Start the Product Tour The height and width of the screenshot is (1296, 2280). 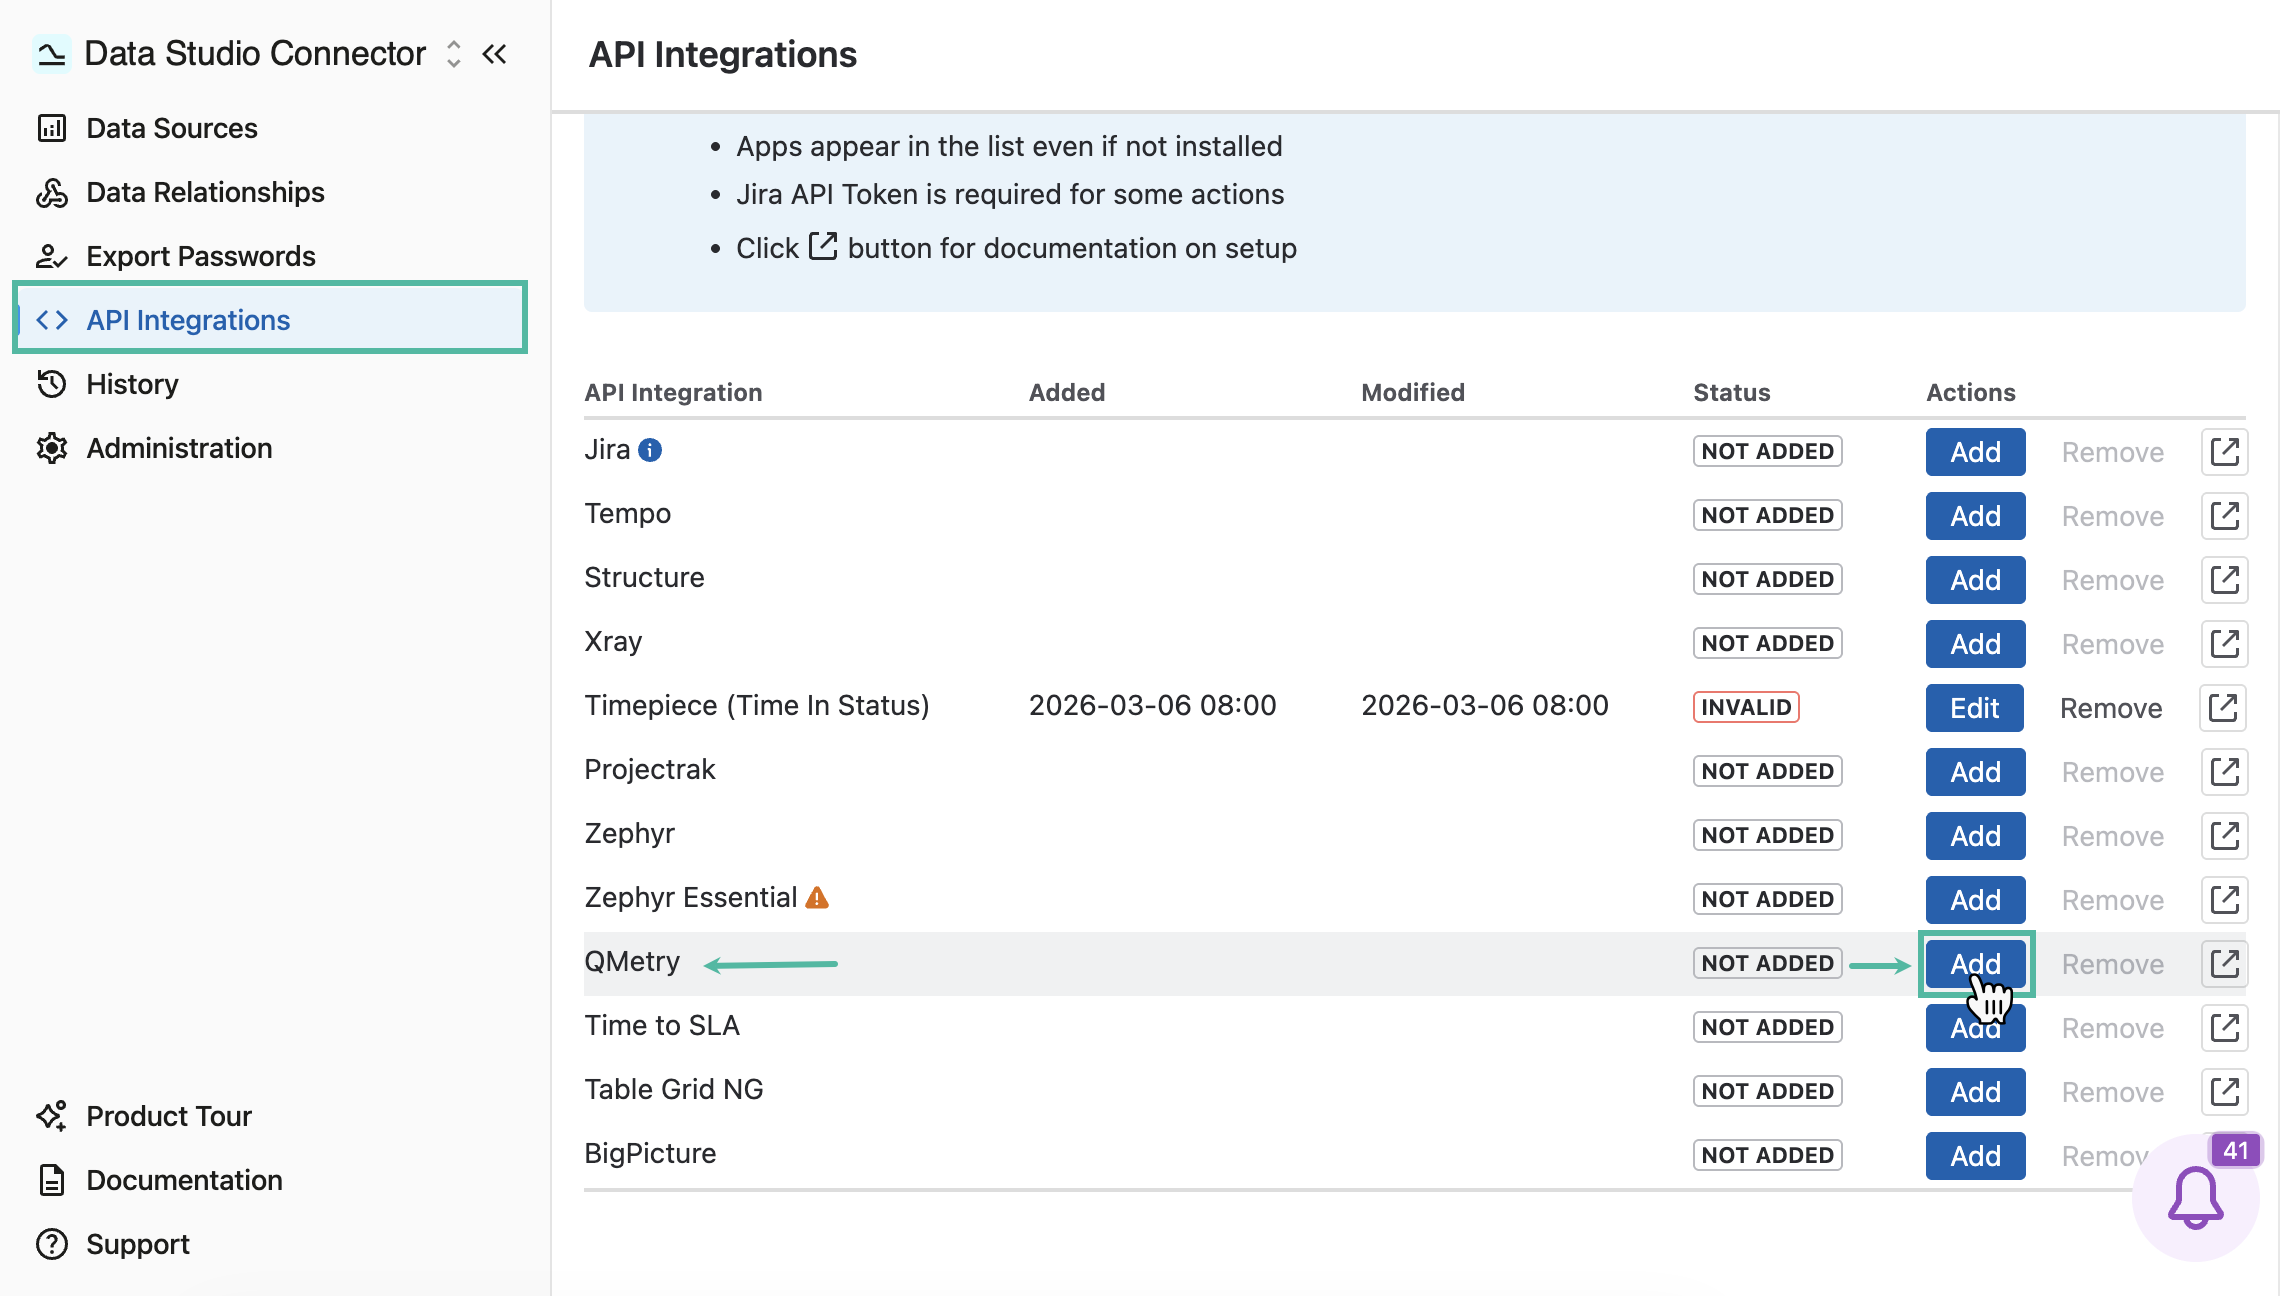(169, 1116)
